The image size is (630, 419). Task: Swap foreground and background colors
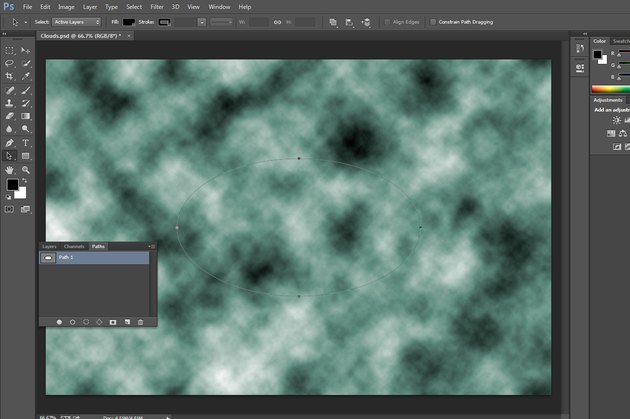(25, 181)
